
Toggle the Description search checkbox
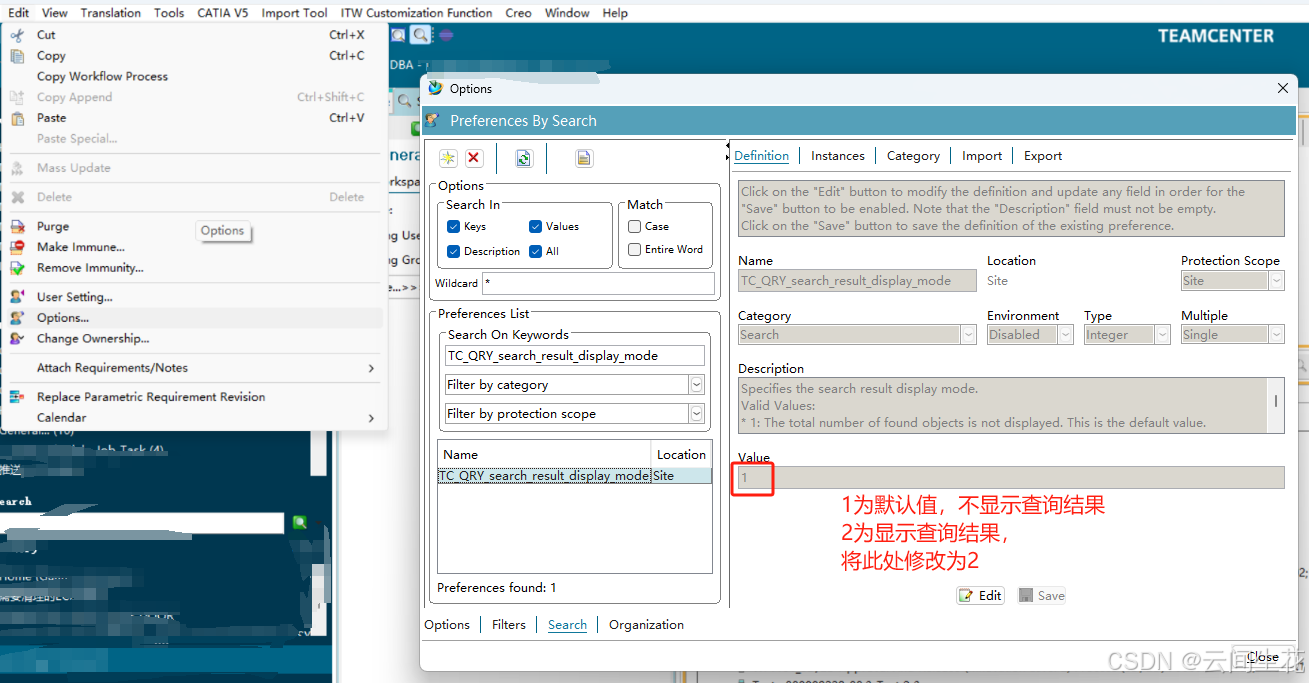point(453,251)
